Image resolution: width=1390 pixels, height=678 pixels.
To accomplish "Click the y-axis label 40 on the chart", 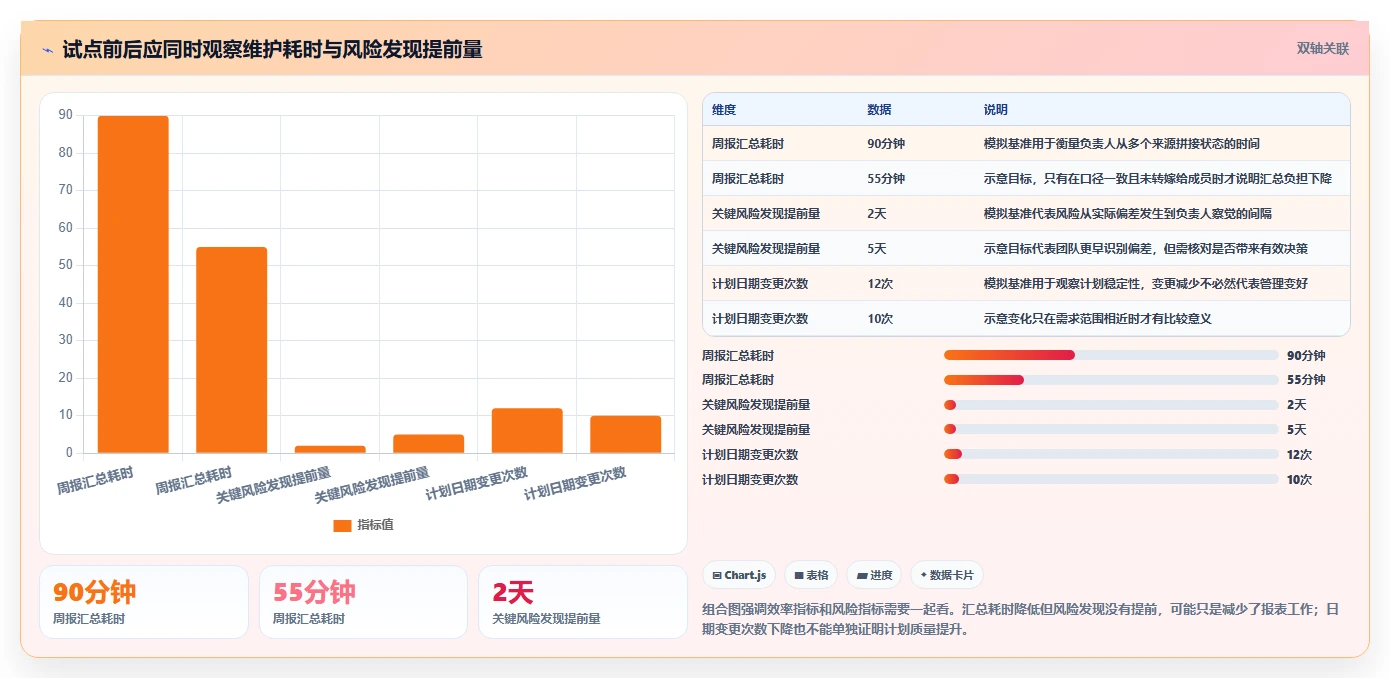I will pyautogui.click(x=66, y=303).
